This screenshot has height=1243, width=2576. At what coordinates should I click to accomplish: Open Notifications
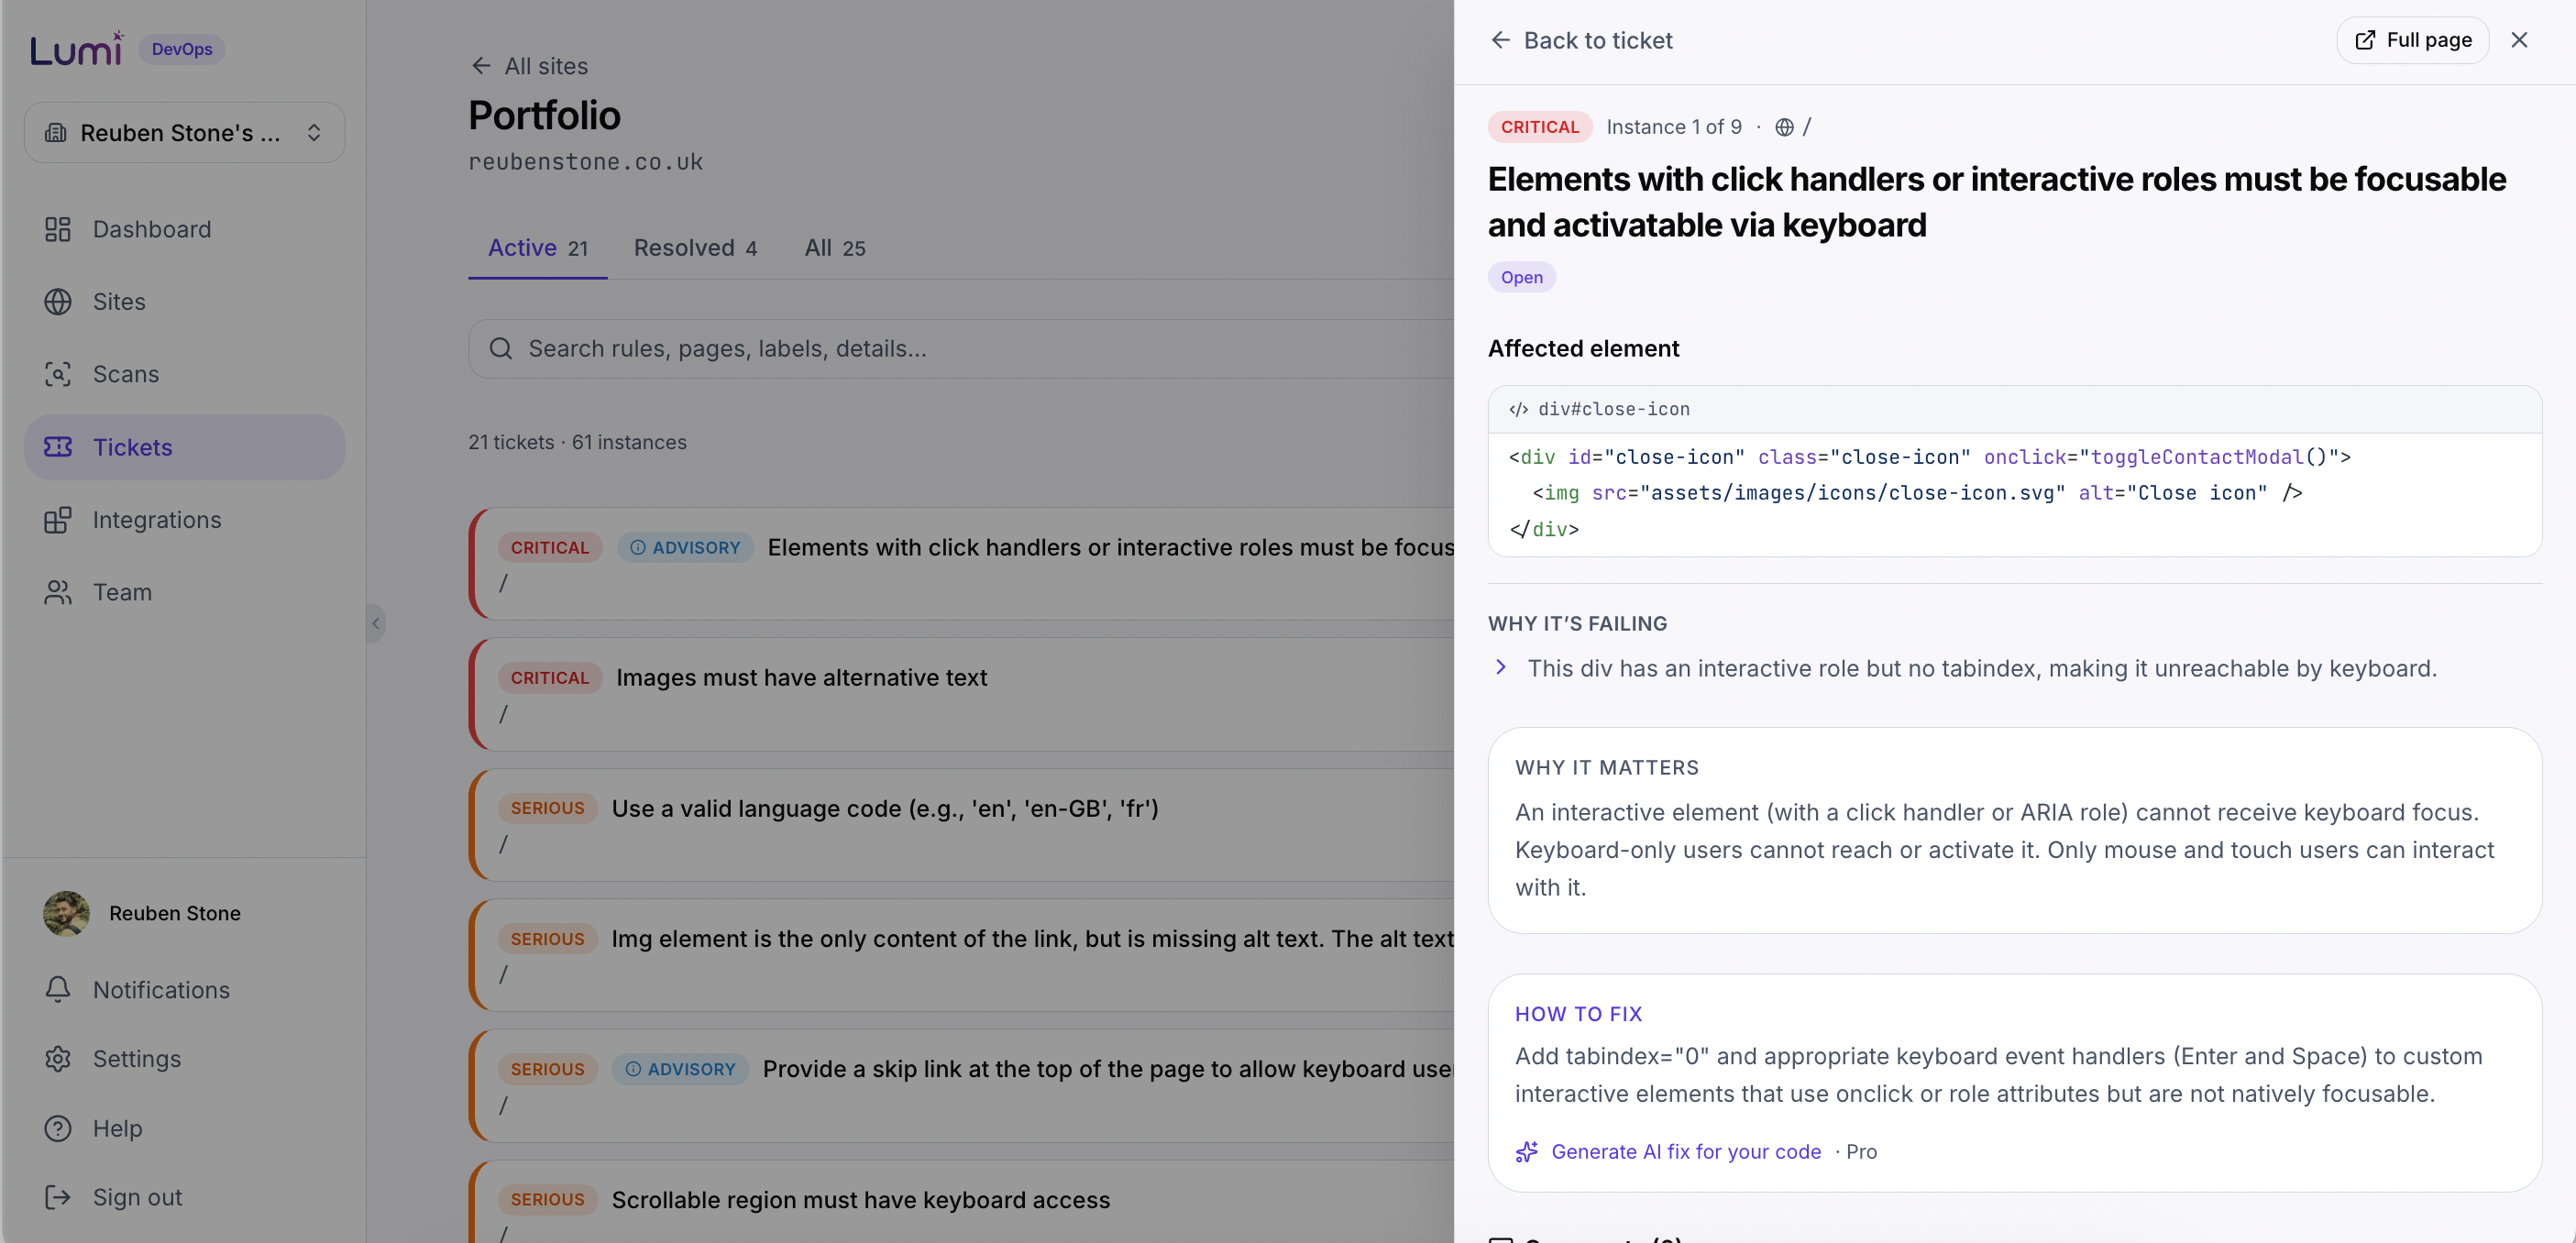184,990
